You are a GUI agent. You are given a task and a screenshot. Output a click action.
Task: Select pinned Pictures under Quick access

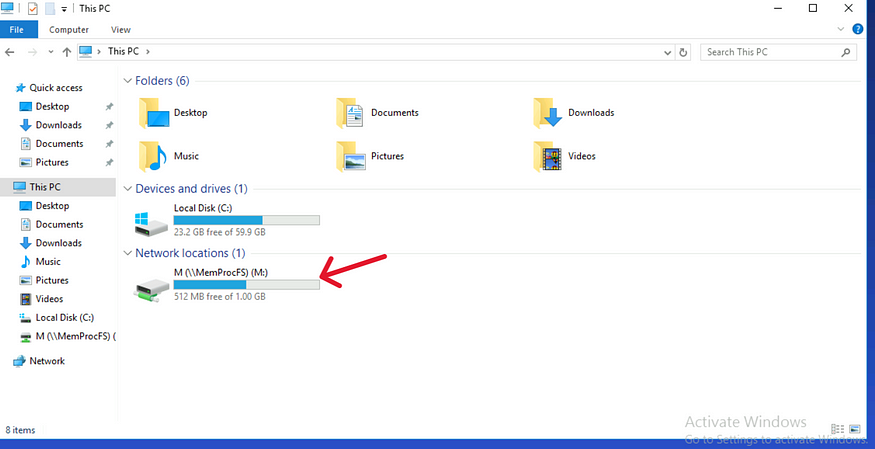tap(52, 162)
